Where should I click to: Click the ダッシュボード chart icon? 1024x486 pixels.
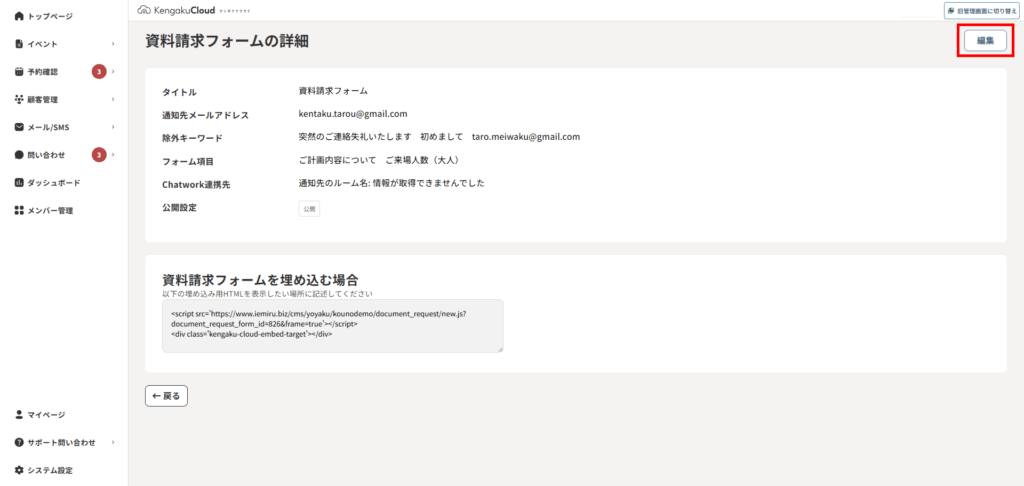[x=19, y=182]
